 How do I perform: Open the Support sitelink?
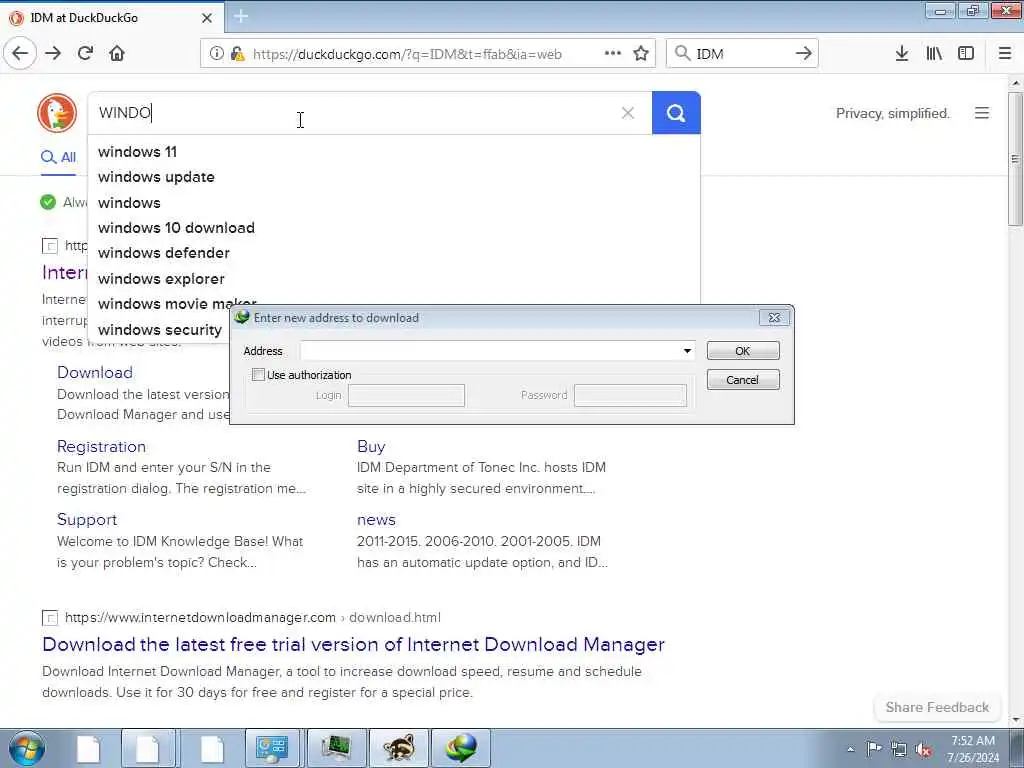(87, 519)
